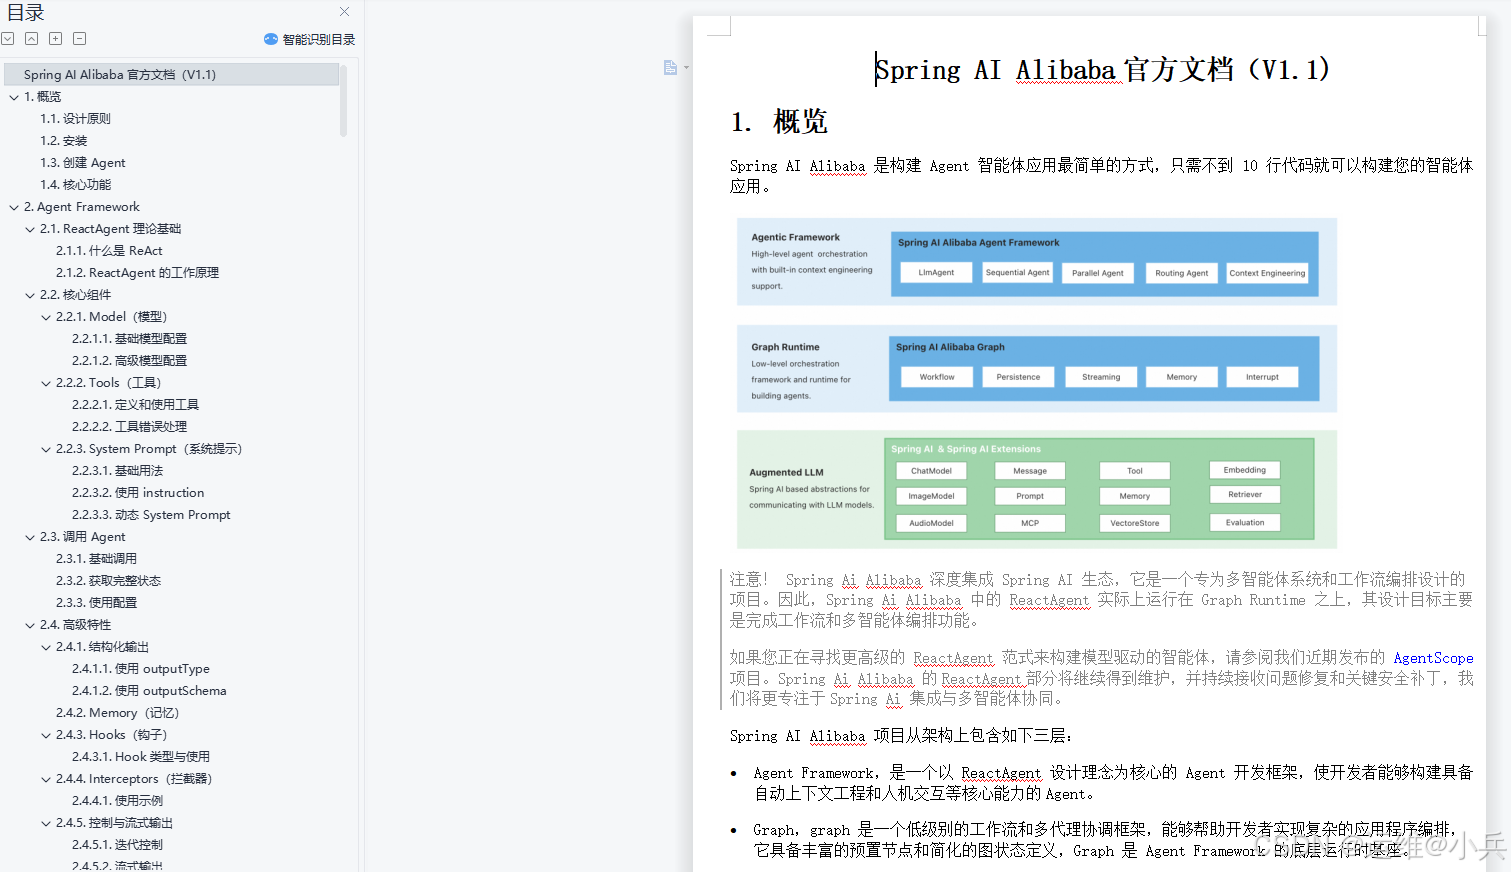Open the small dropdown arrow beside the page icon
This screenshot has width=1511, height=872.
point(686,68)
